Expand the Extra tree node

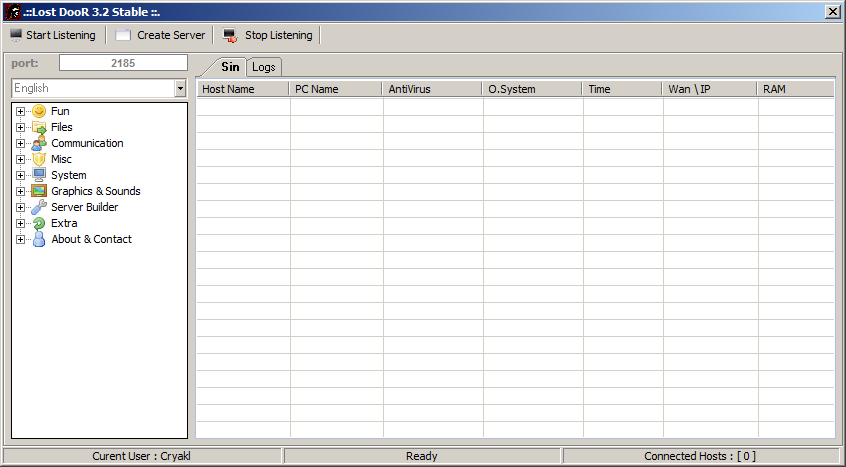point(20,223)
